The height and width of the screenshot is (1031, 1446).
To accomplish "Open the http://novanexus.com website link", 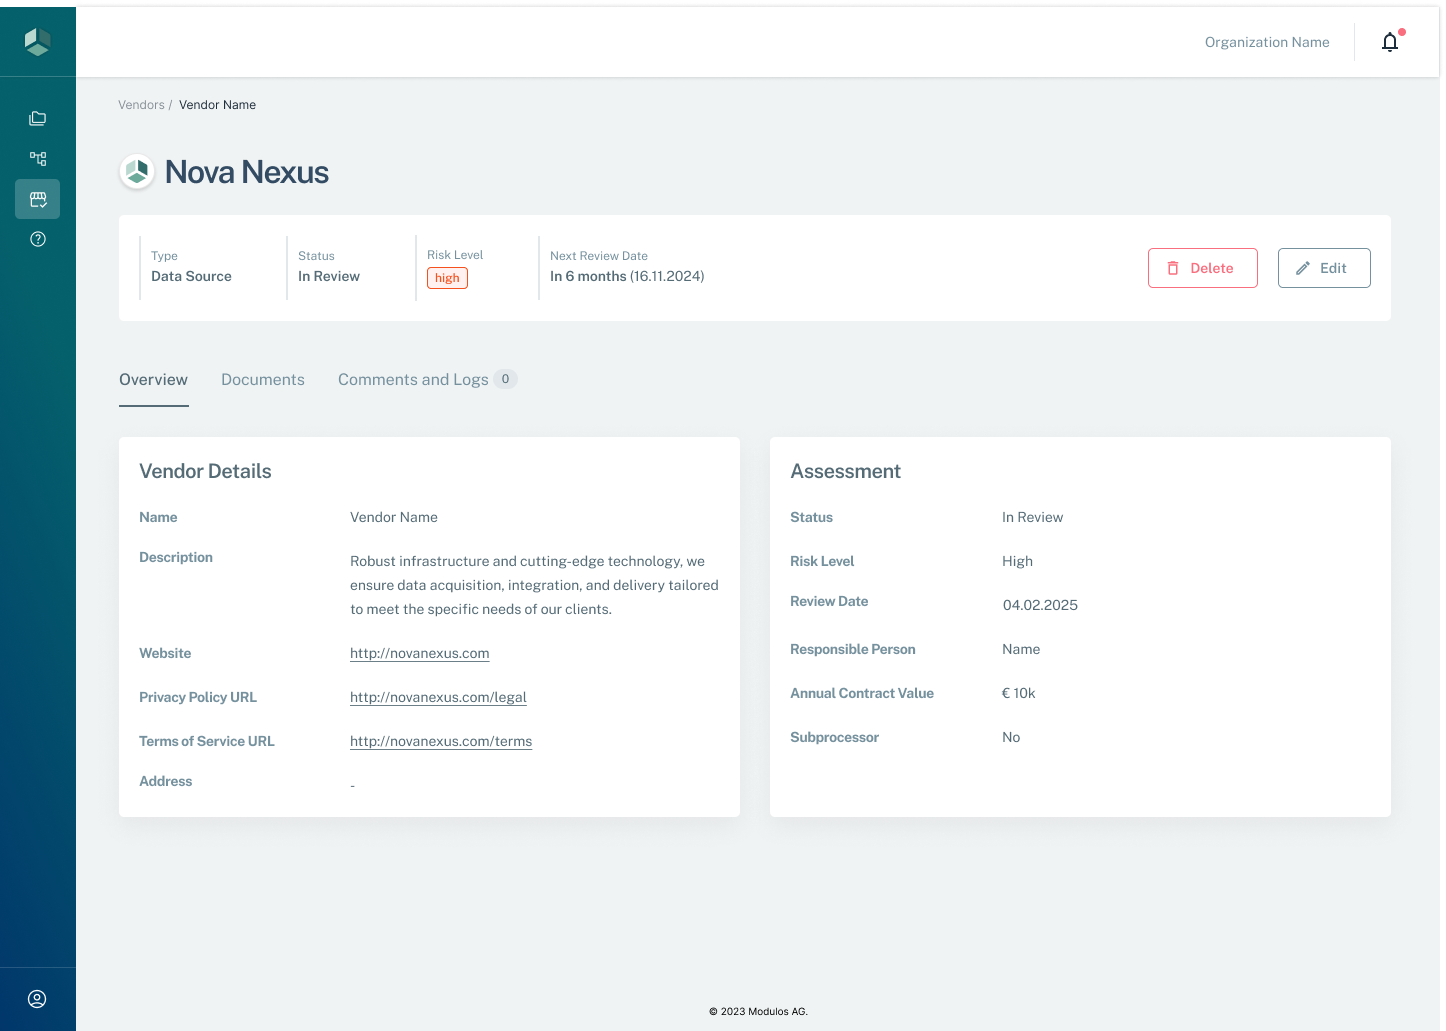I will click(419, 653).
